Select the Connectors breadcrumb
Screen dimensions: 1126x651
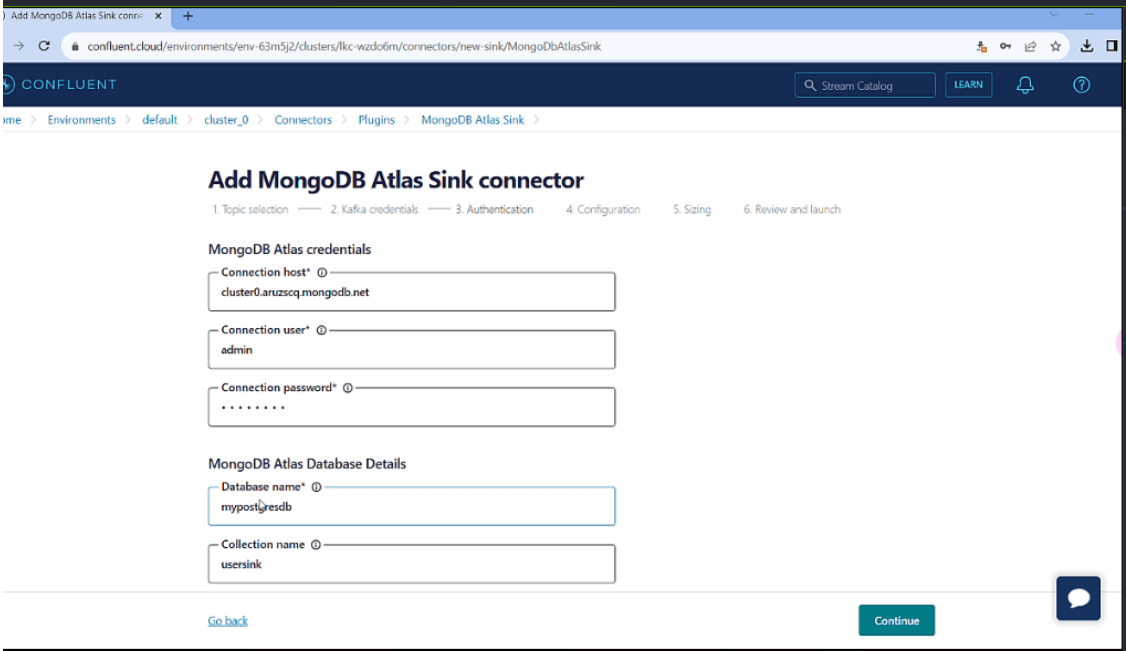(x=303, y=119)
